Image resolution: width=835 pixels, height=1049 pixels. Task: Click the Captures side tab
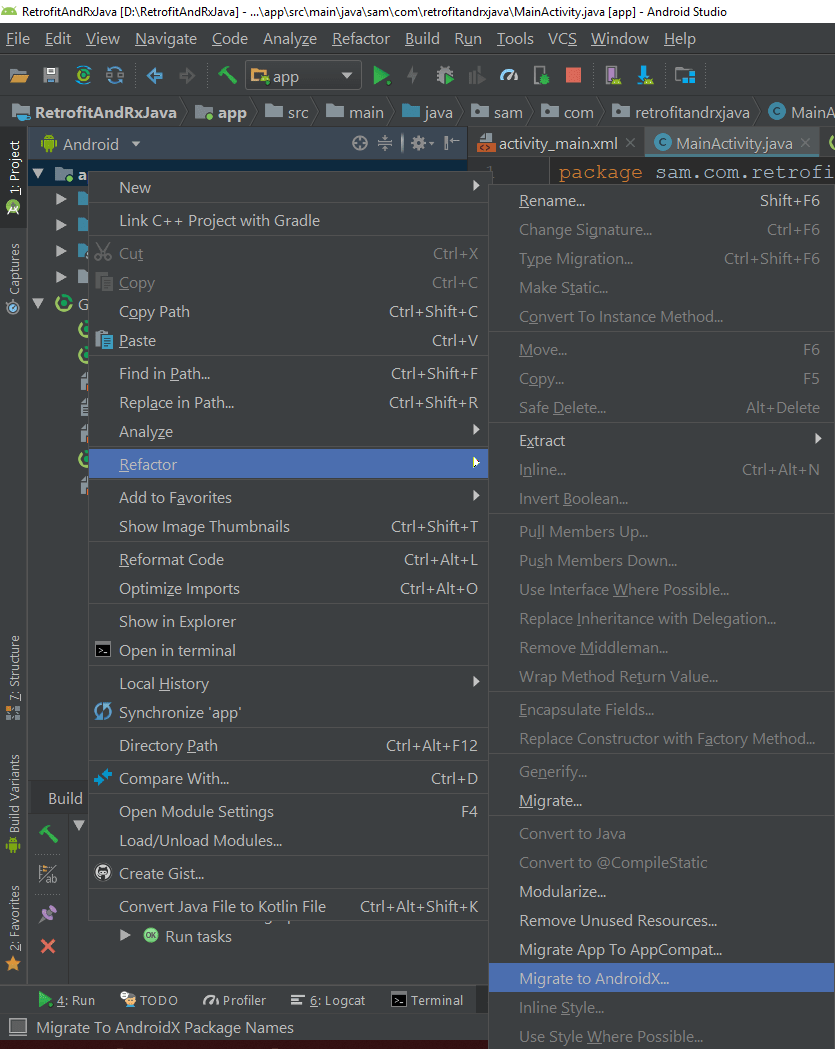point(13,278)
